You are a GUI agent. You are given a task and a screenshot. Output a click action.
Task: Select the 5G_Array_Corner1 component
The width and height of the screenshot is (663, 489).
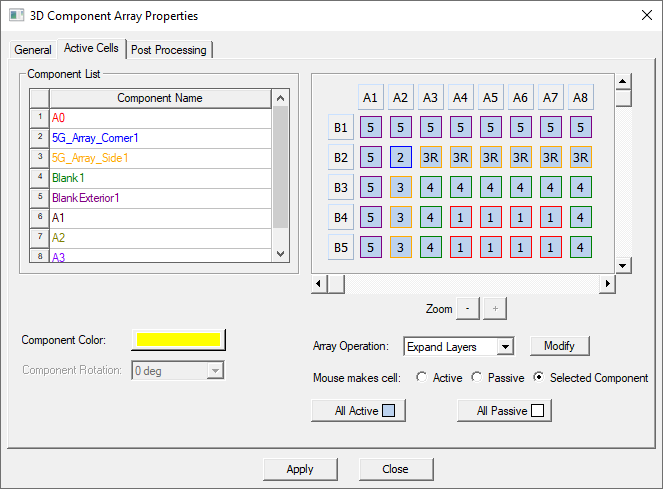tap(161, 138)
